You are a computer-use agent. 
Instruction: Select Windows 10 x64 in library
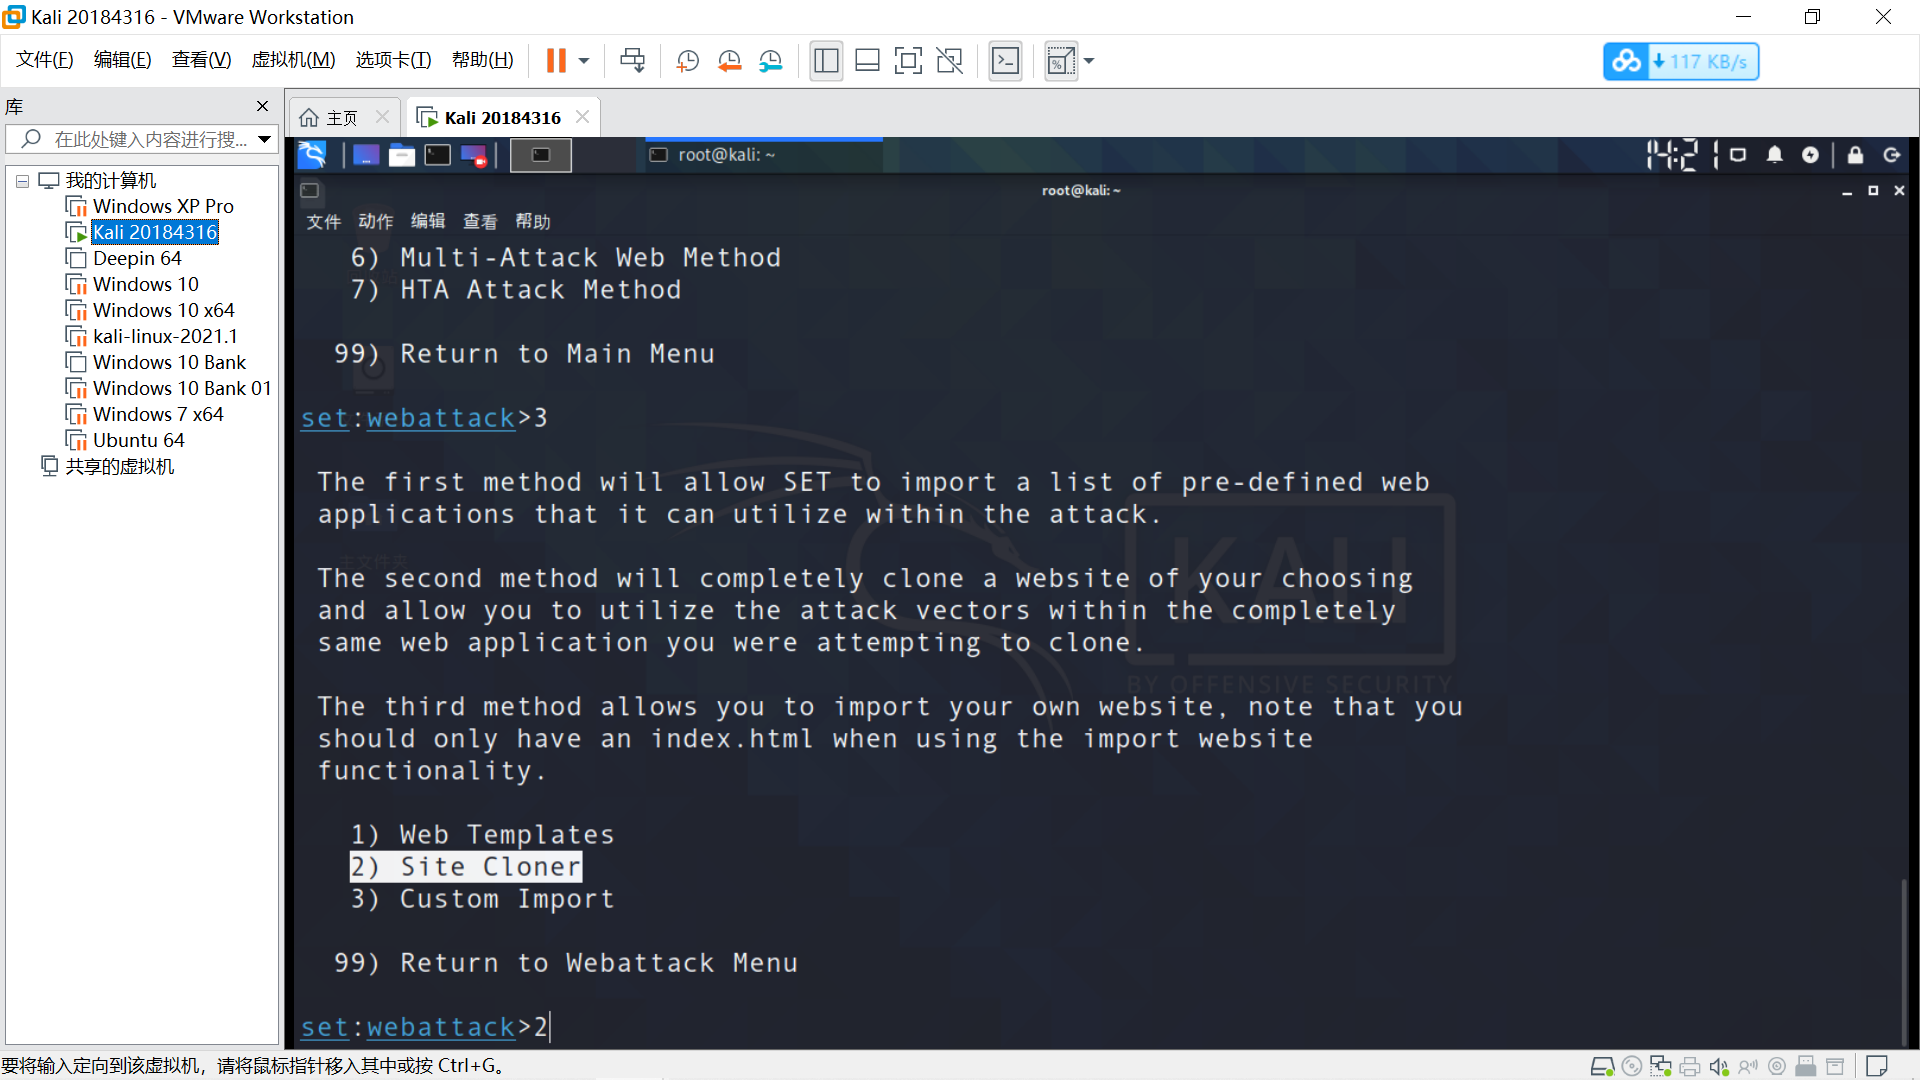point(163,310)
